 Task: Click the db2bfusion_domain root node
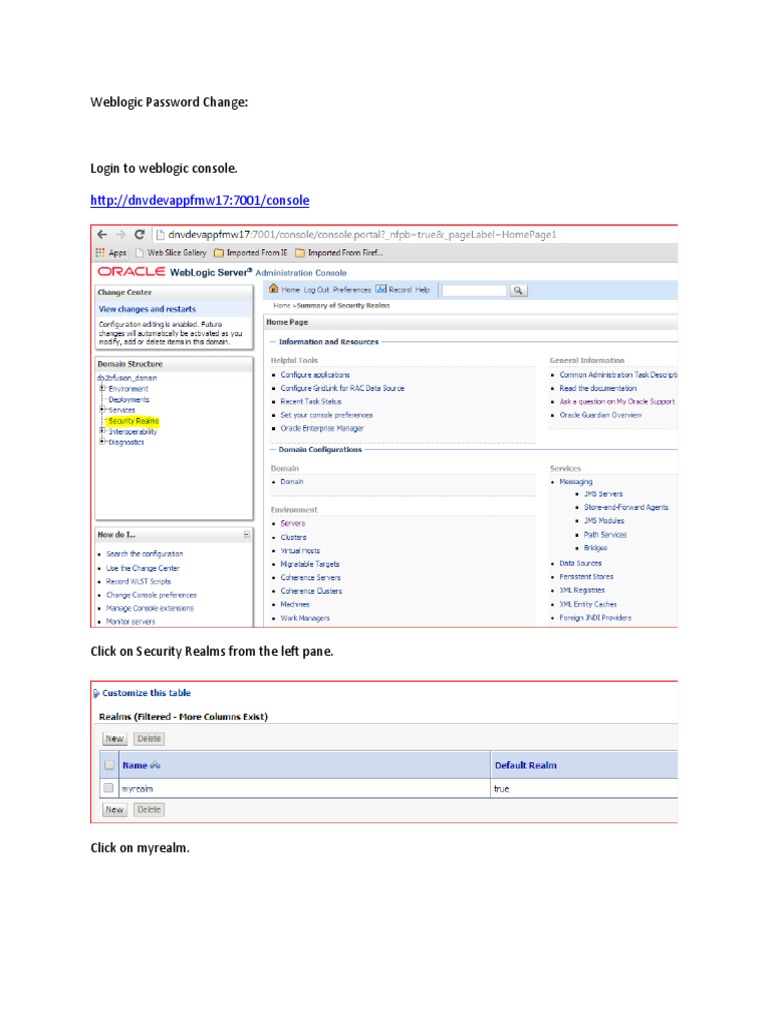click(127, 377)
